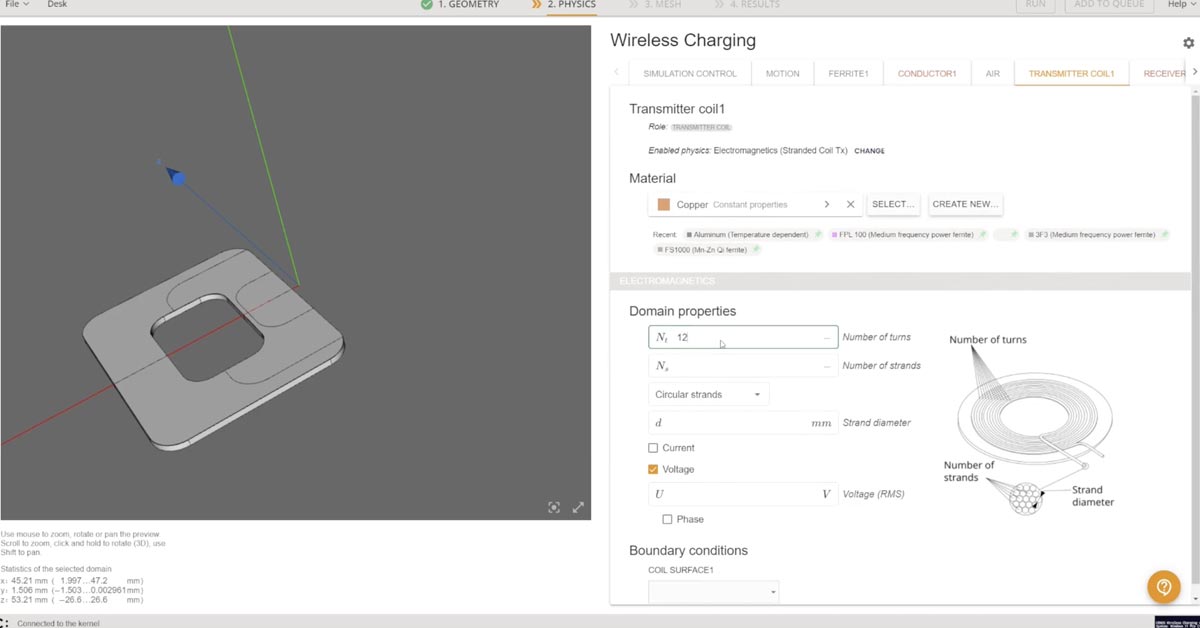Disable the Voltage checkbox
Image resolution: width=1200 pixels, height=628 pixels.
click(652, 468)
